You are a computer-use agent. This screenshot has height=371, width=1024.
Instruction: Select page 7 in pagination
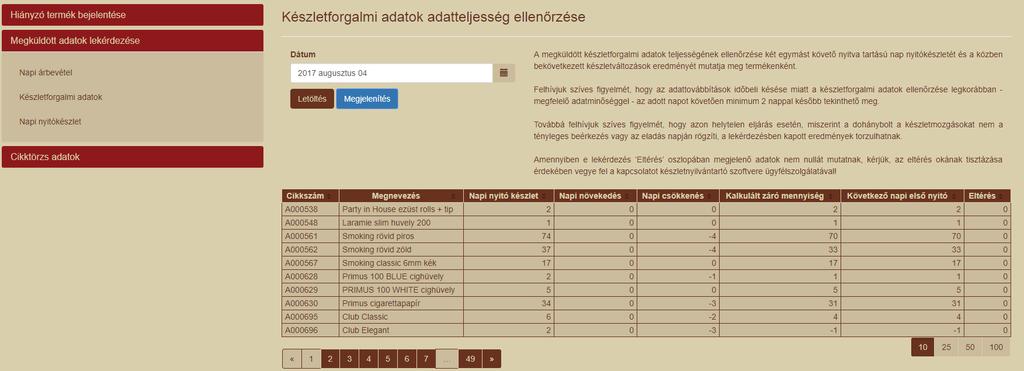[x=426, y=359]
